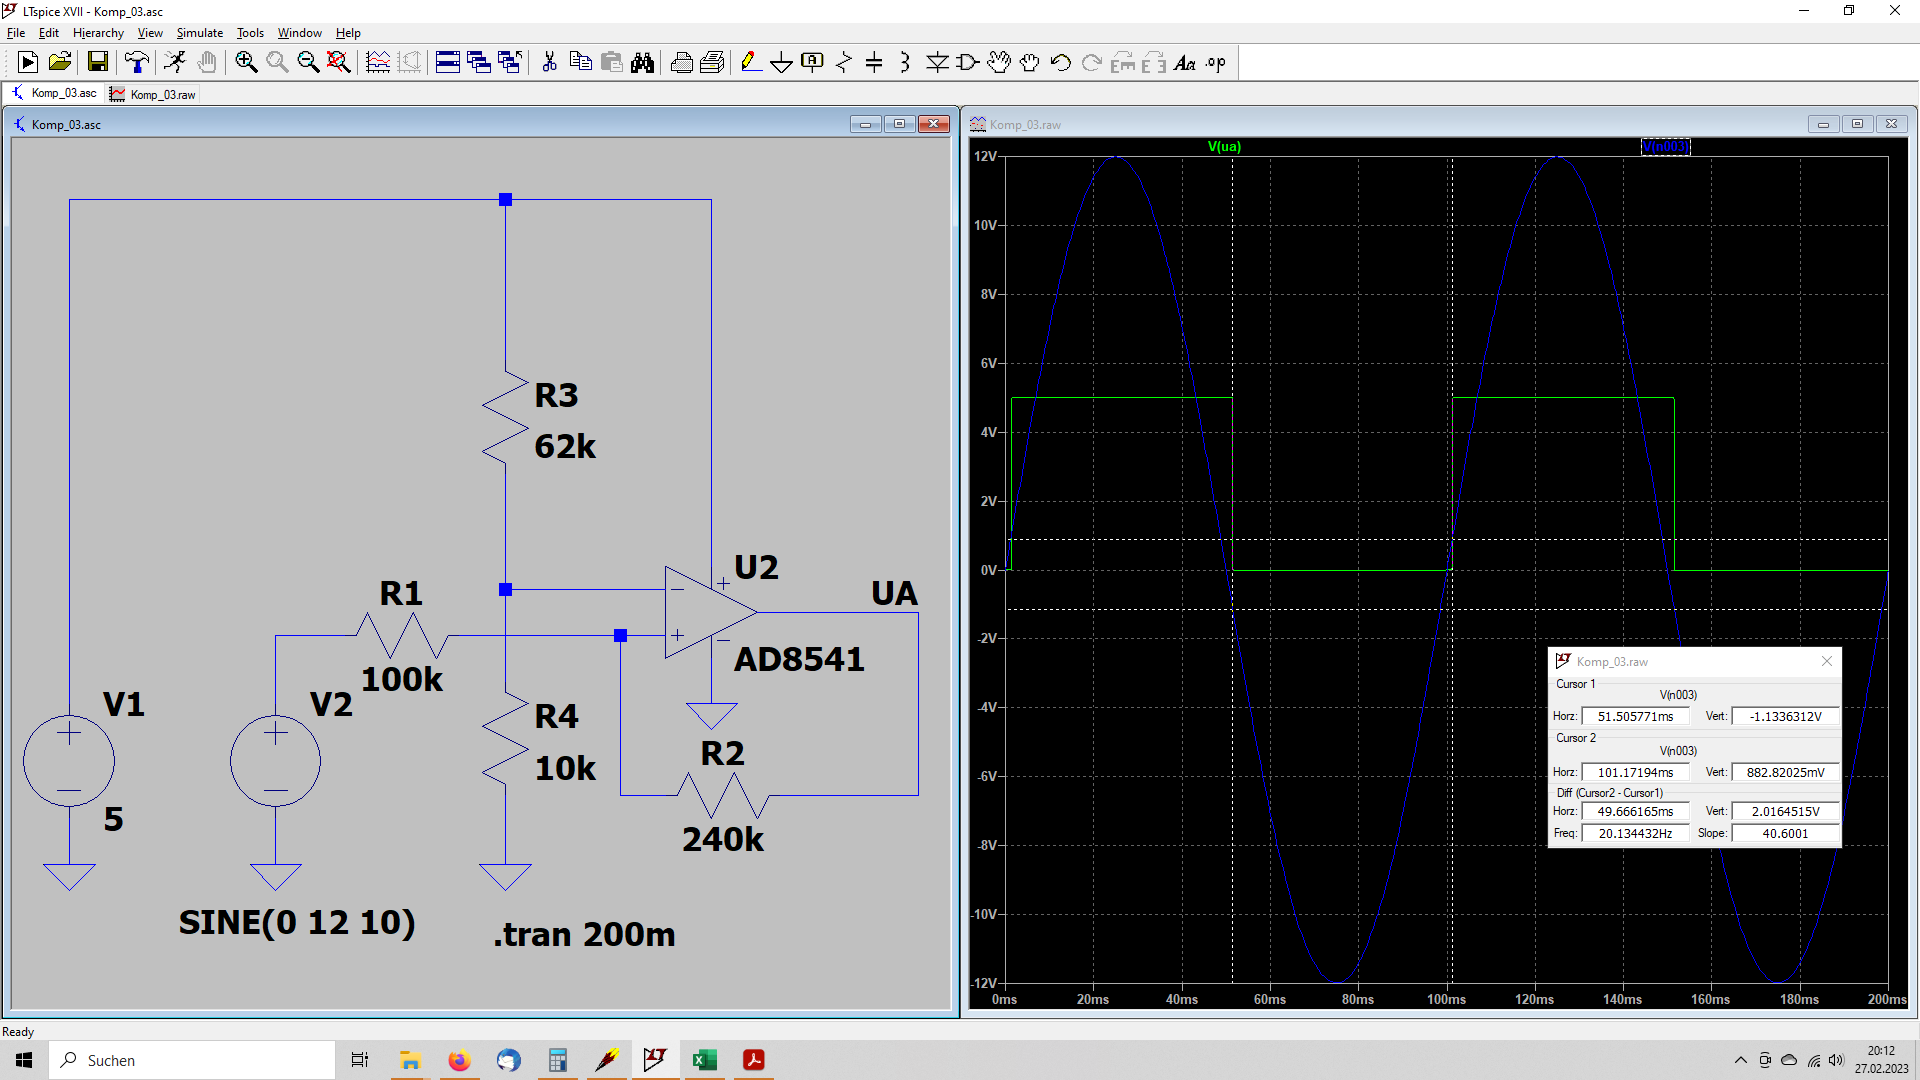This screenshot has height=1080, width=1920.
Task: Select the Move hand tool
Action: point(999,63)
